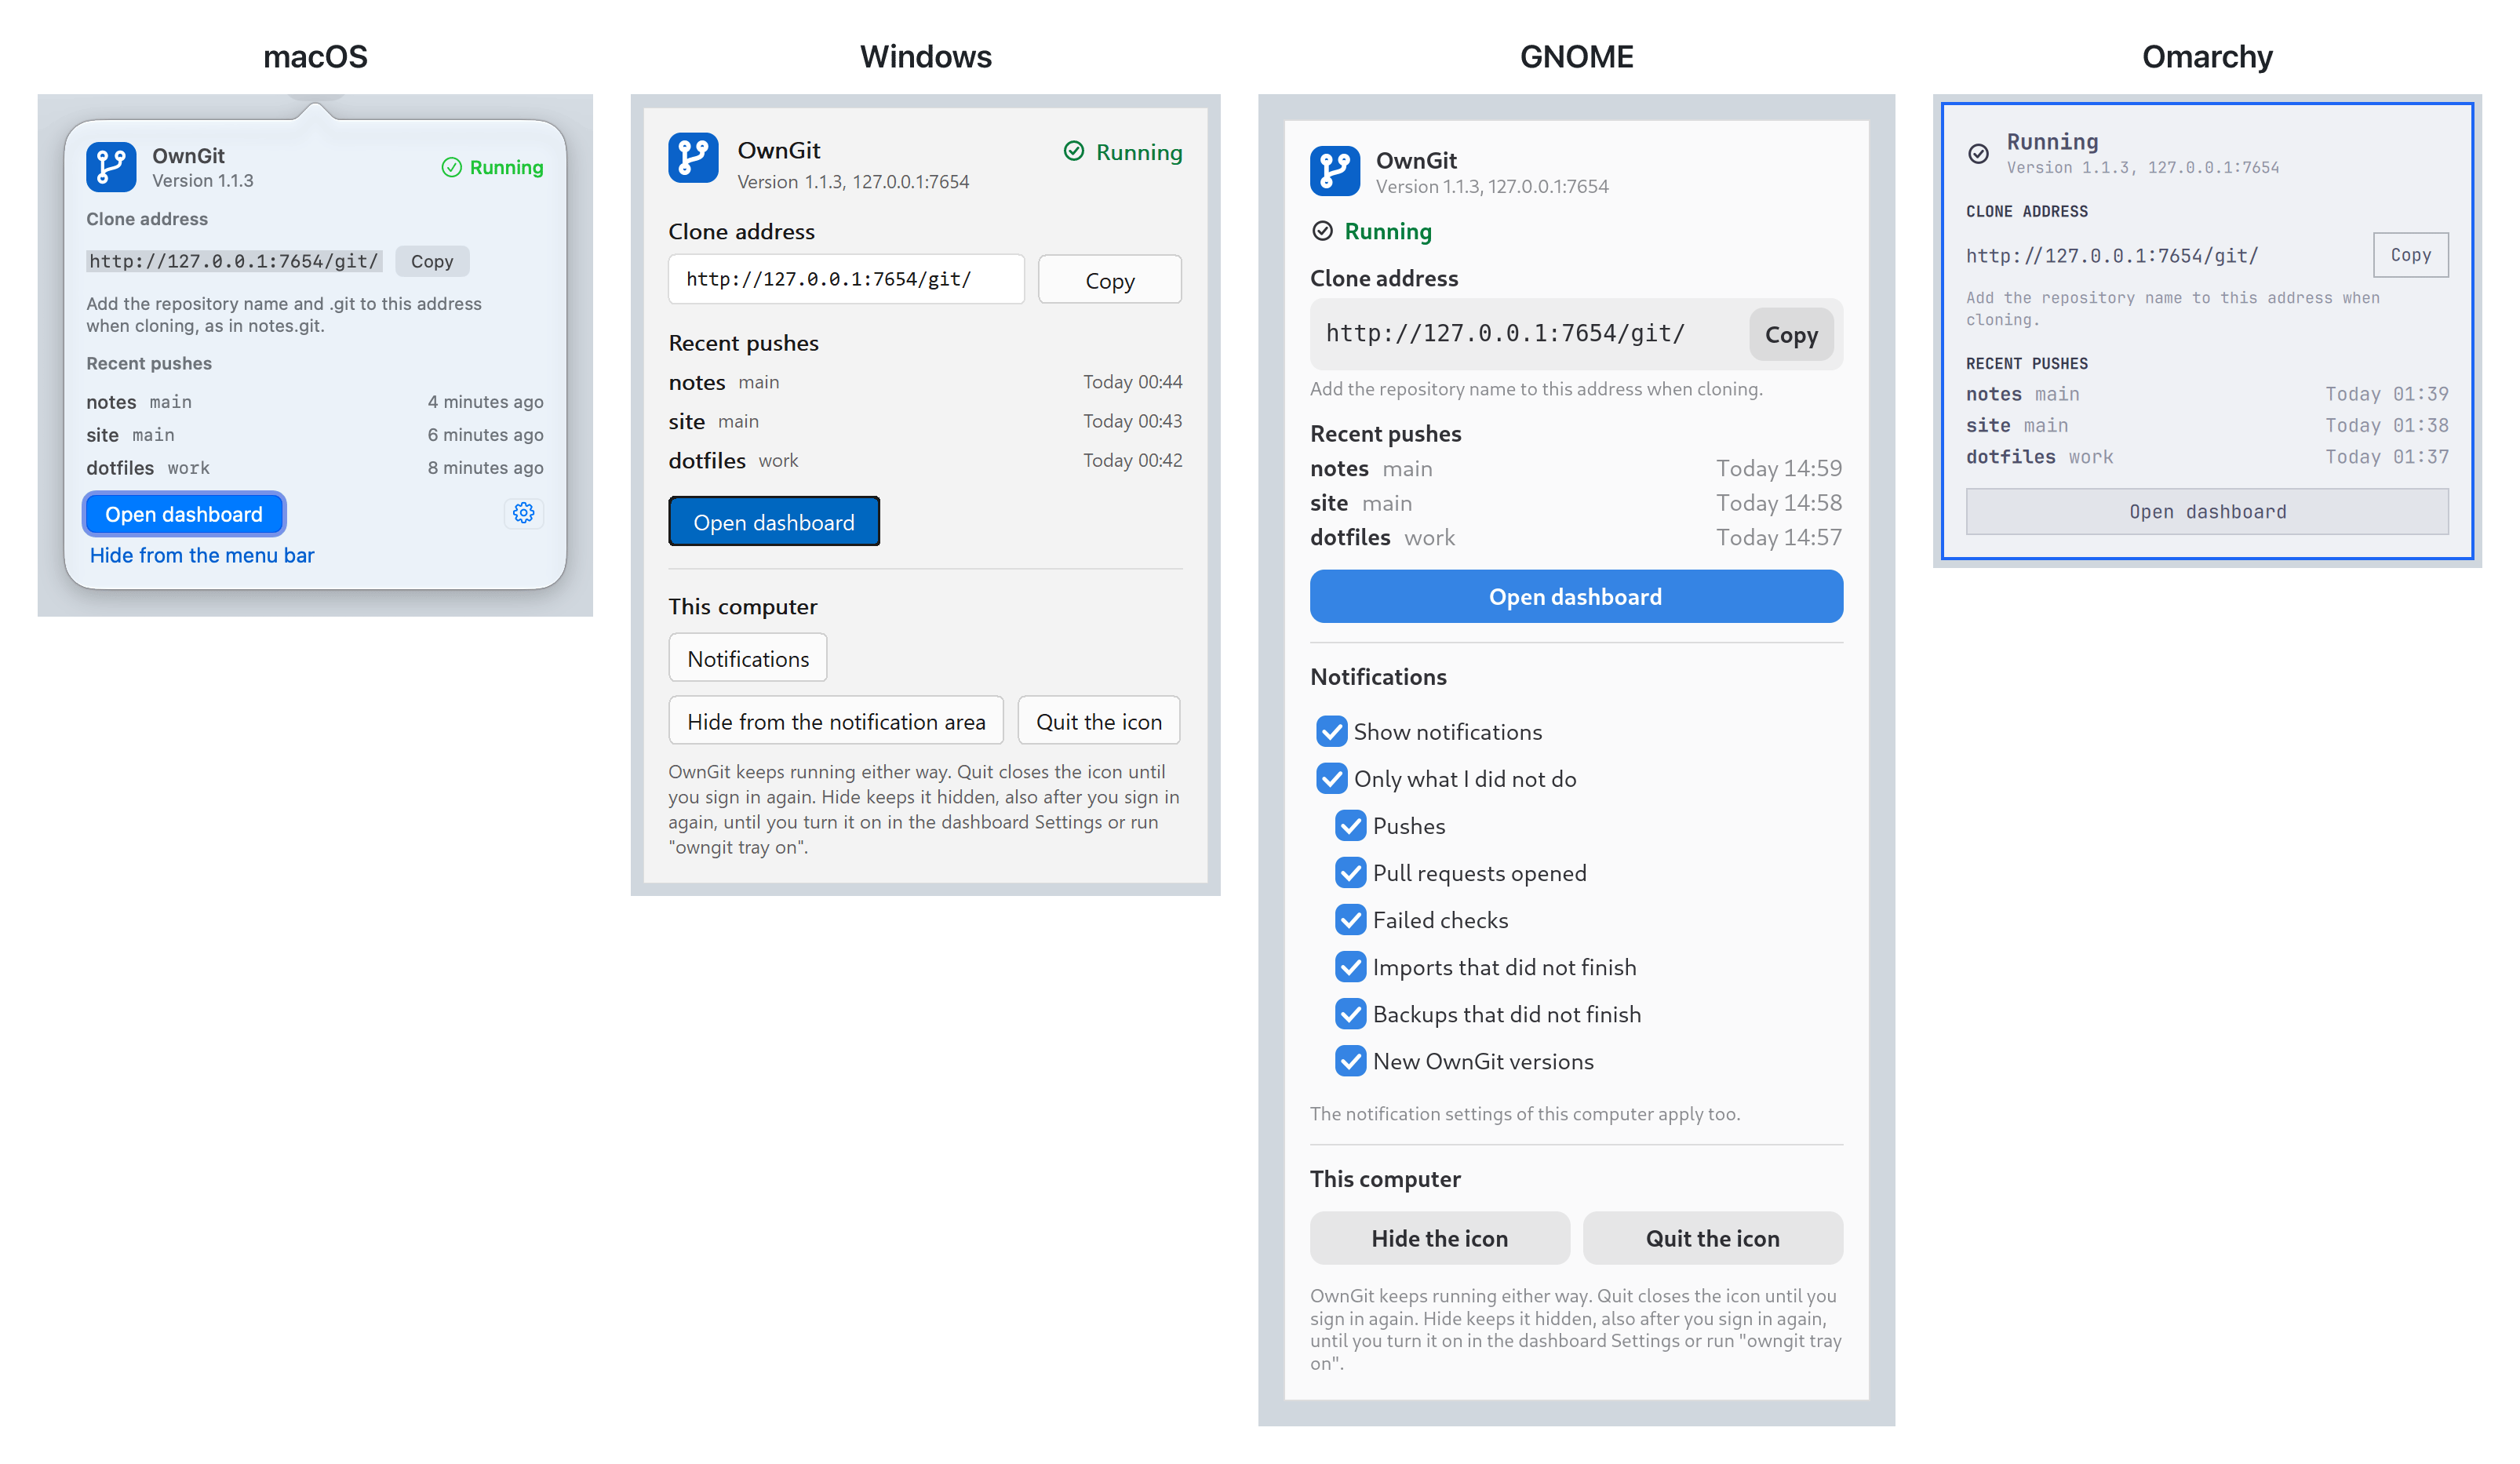Click Running check icon in Windows panel

pyautogui.click(x=1074, y=151)
